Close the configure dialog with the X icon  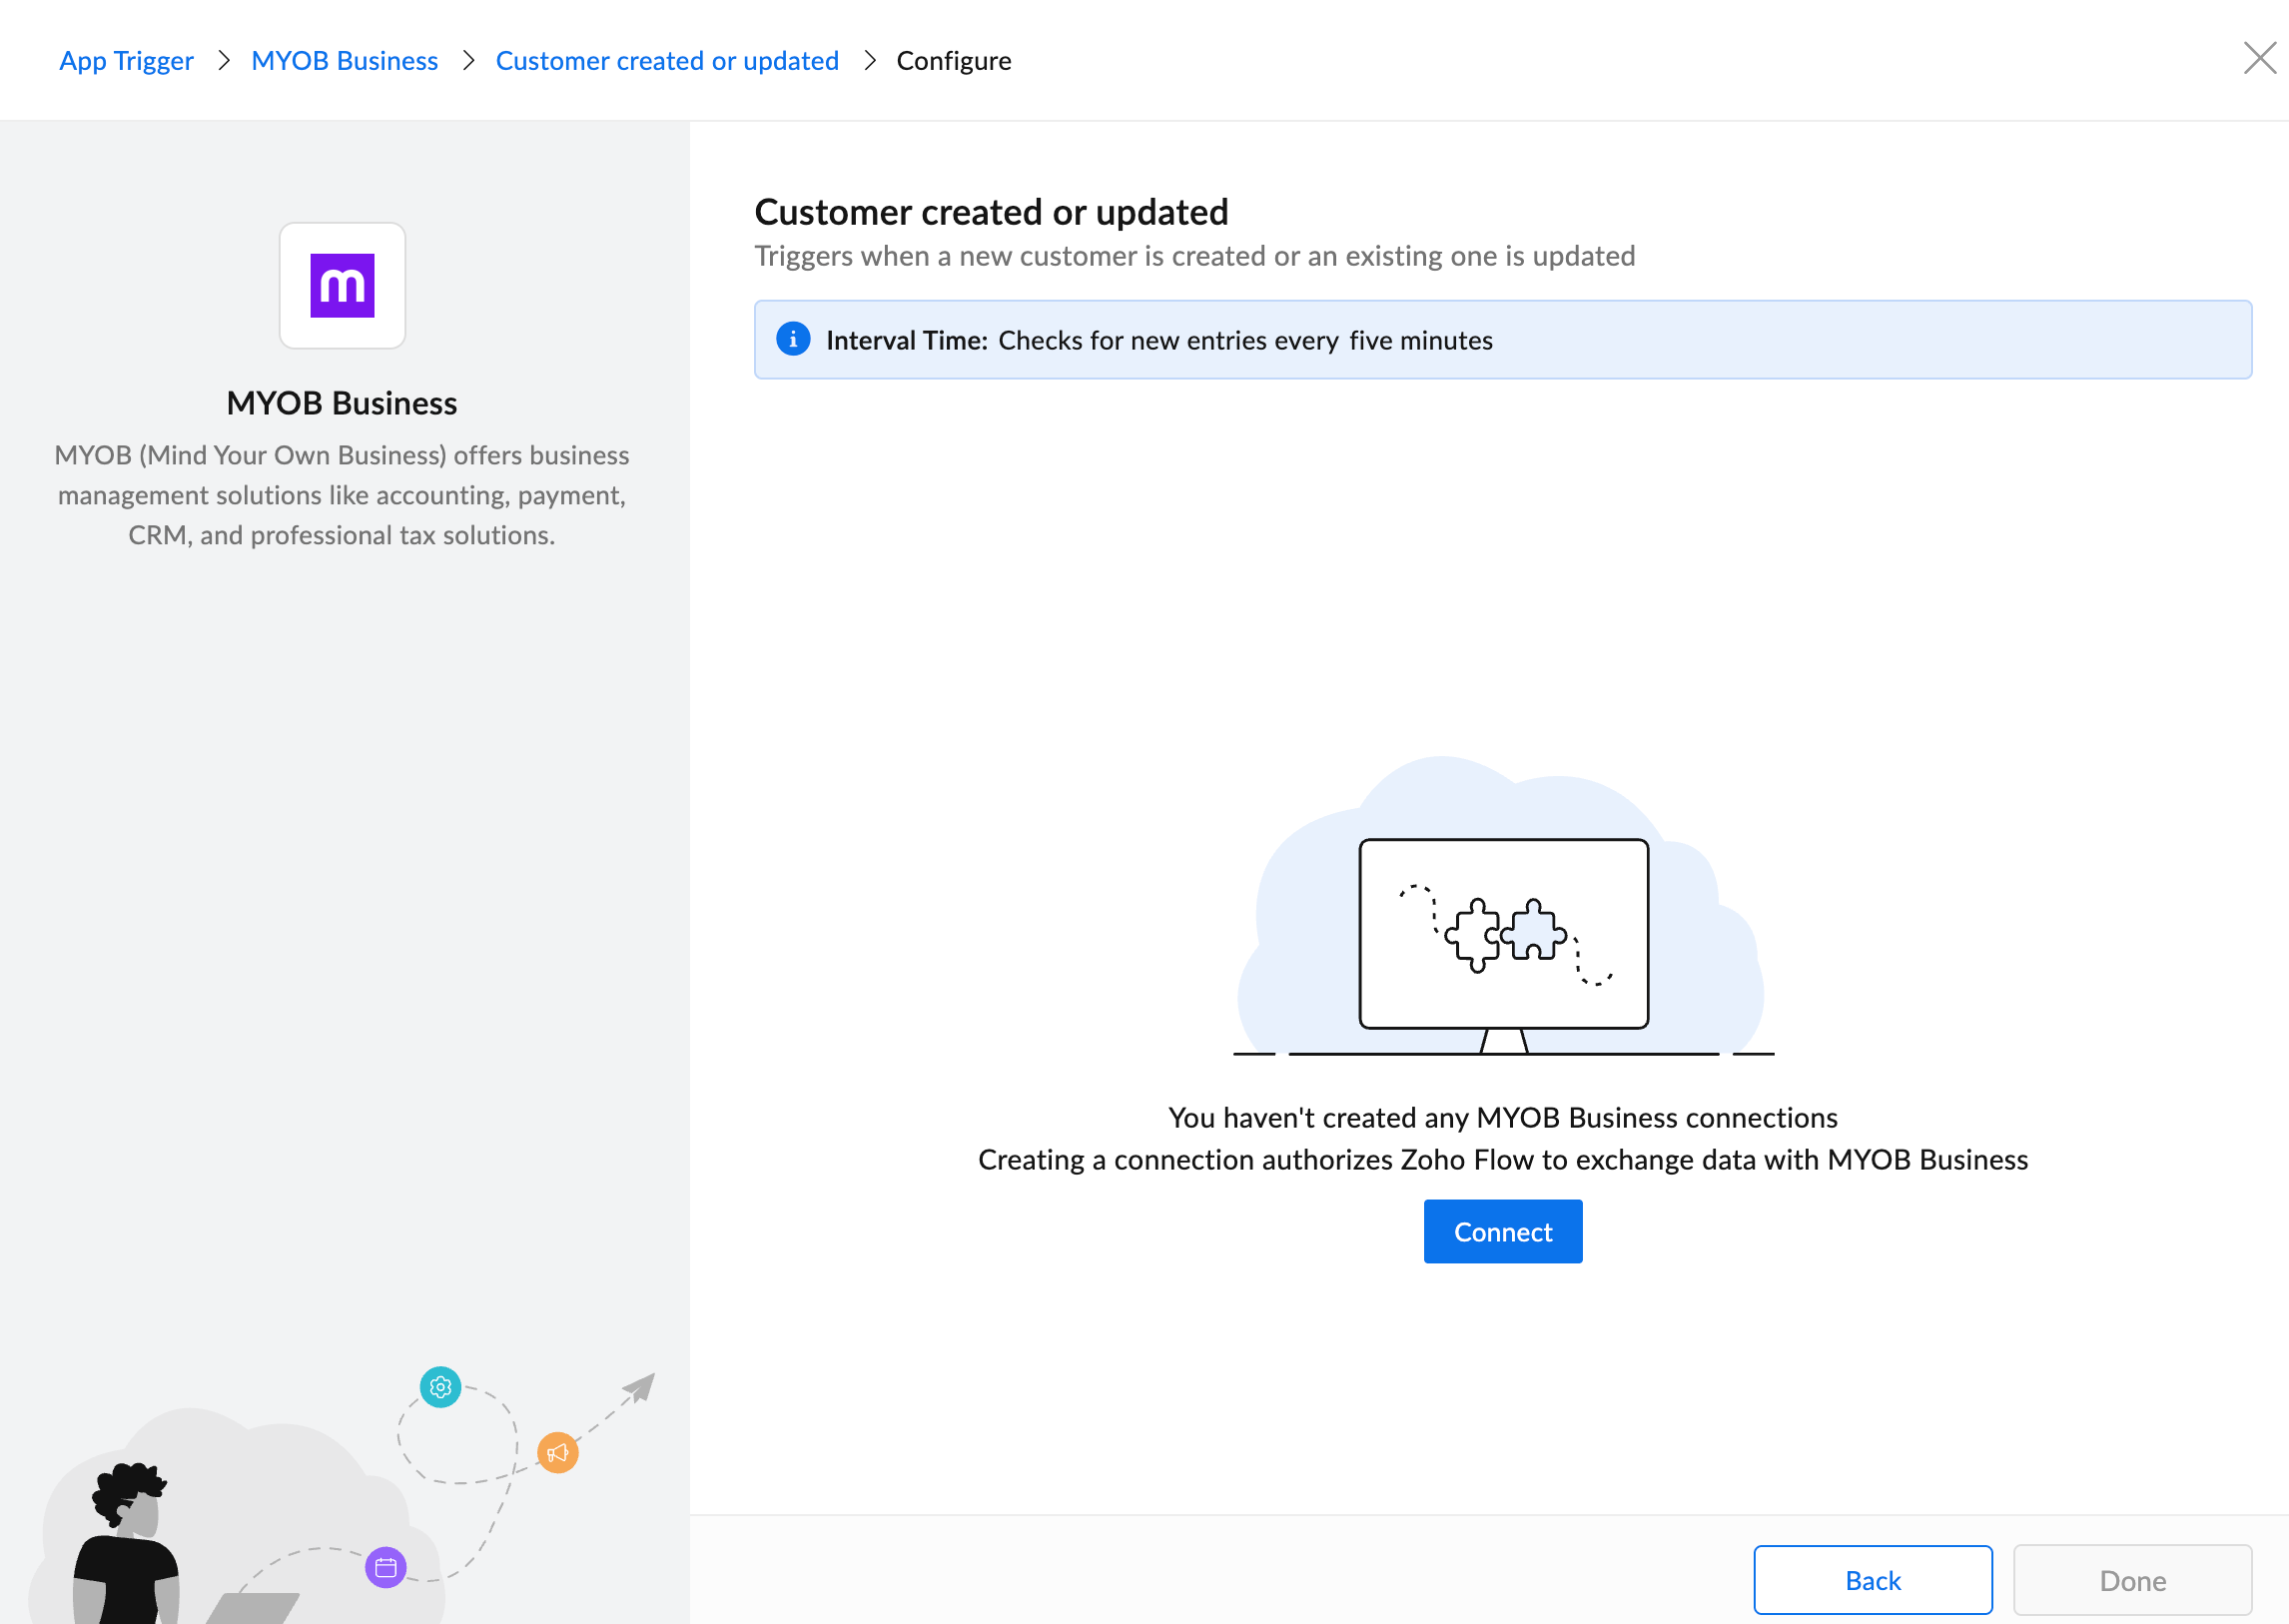(2259, 58)
